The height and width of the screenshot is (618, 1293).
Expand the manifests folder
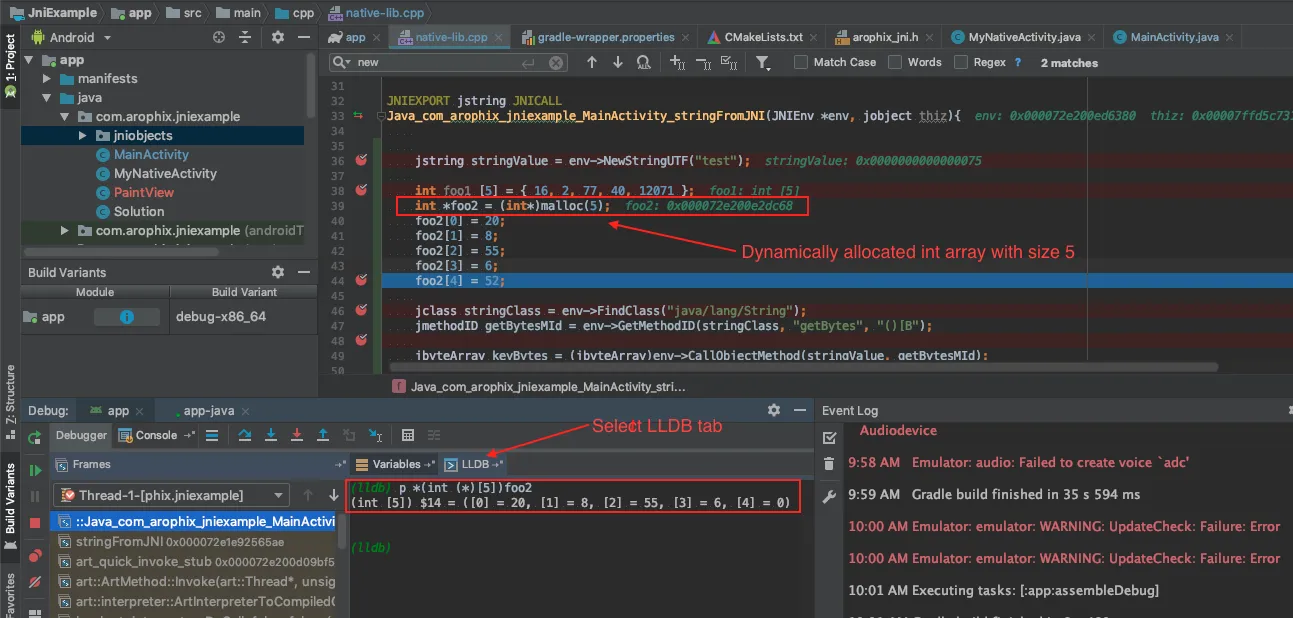click(46, 78)
